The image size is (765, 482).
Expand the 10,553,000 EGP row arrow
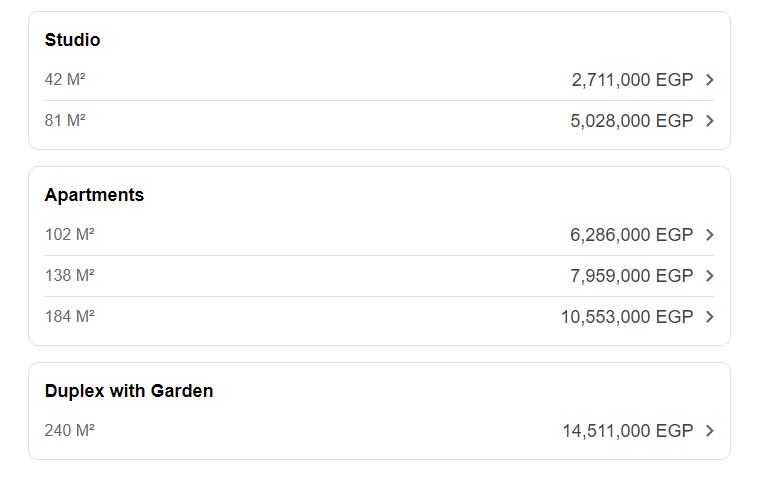coord(709,317)
